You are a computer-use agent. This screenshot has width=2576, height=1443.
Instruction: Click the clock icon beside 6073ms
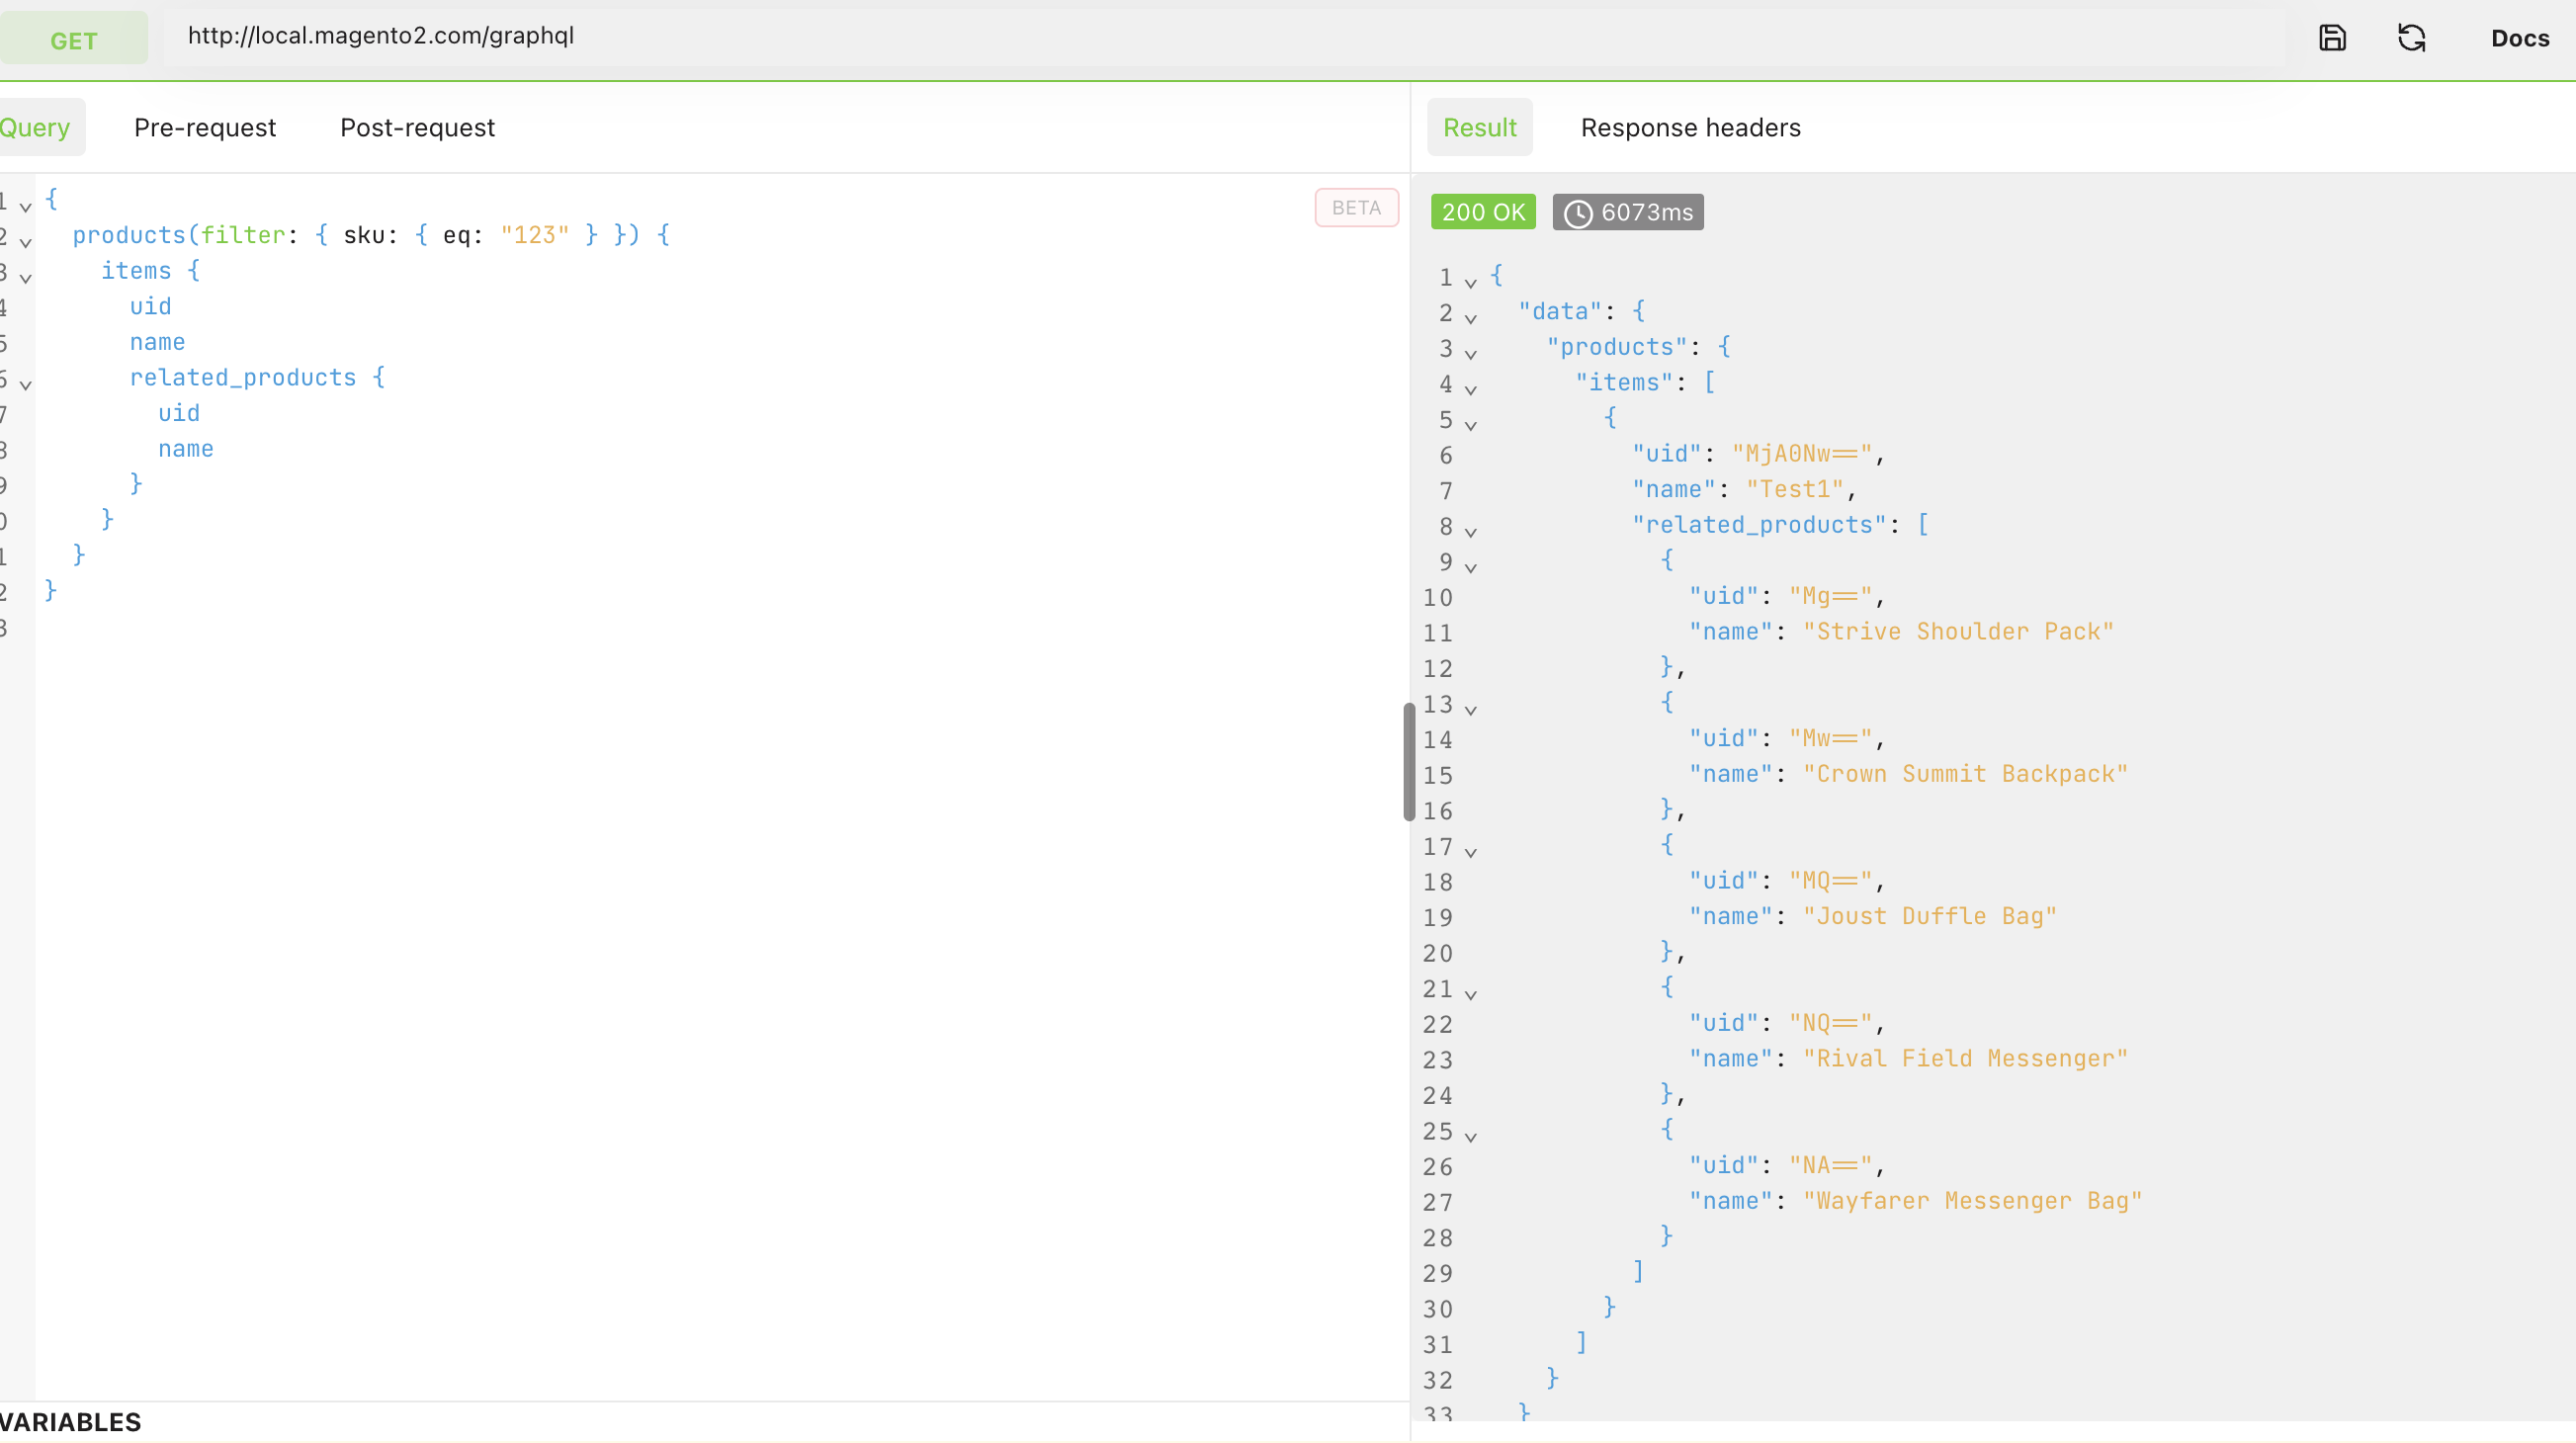coord(1577,213)
